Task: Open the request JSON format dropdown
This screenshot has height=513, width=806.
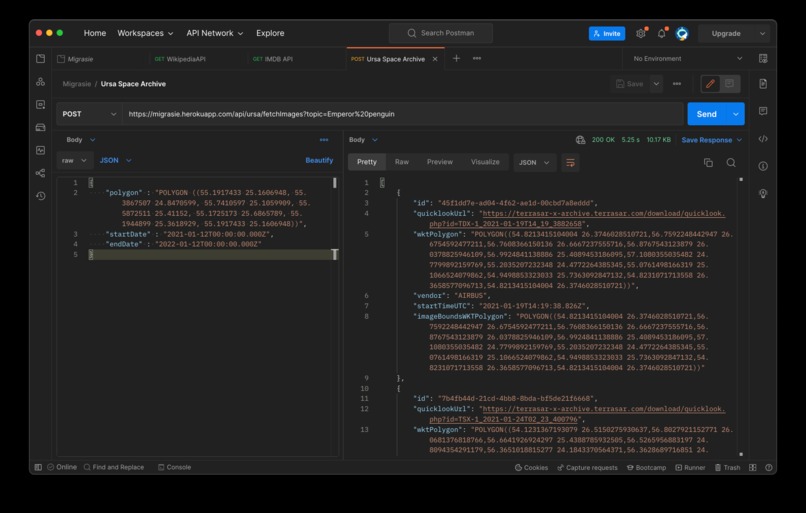Action: point(116,160)
